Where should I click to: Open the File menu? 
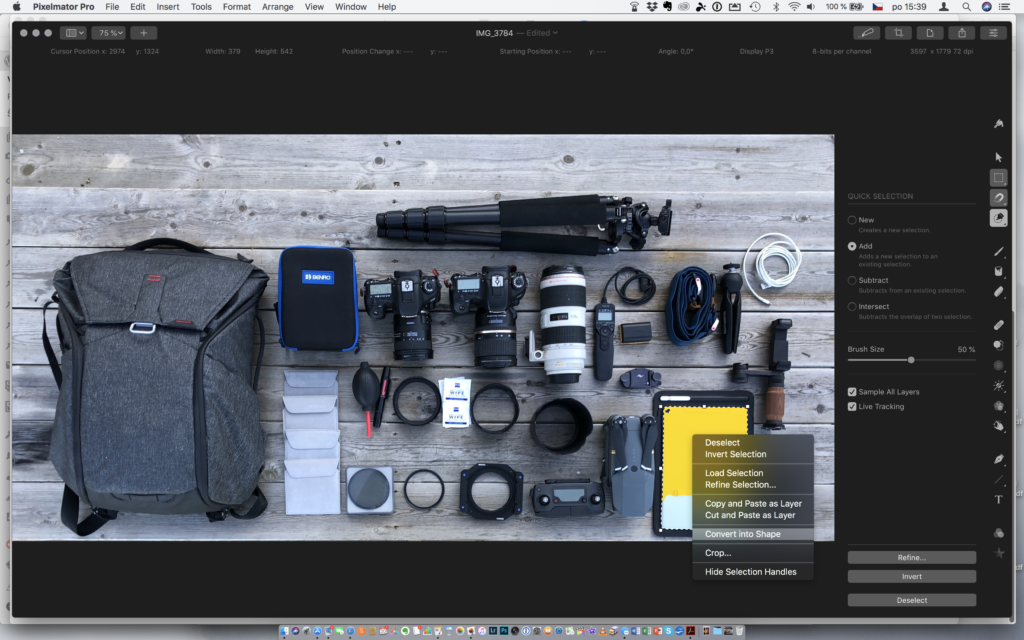coord(112,7)
